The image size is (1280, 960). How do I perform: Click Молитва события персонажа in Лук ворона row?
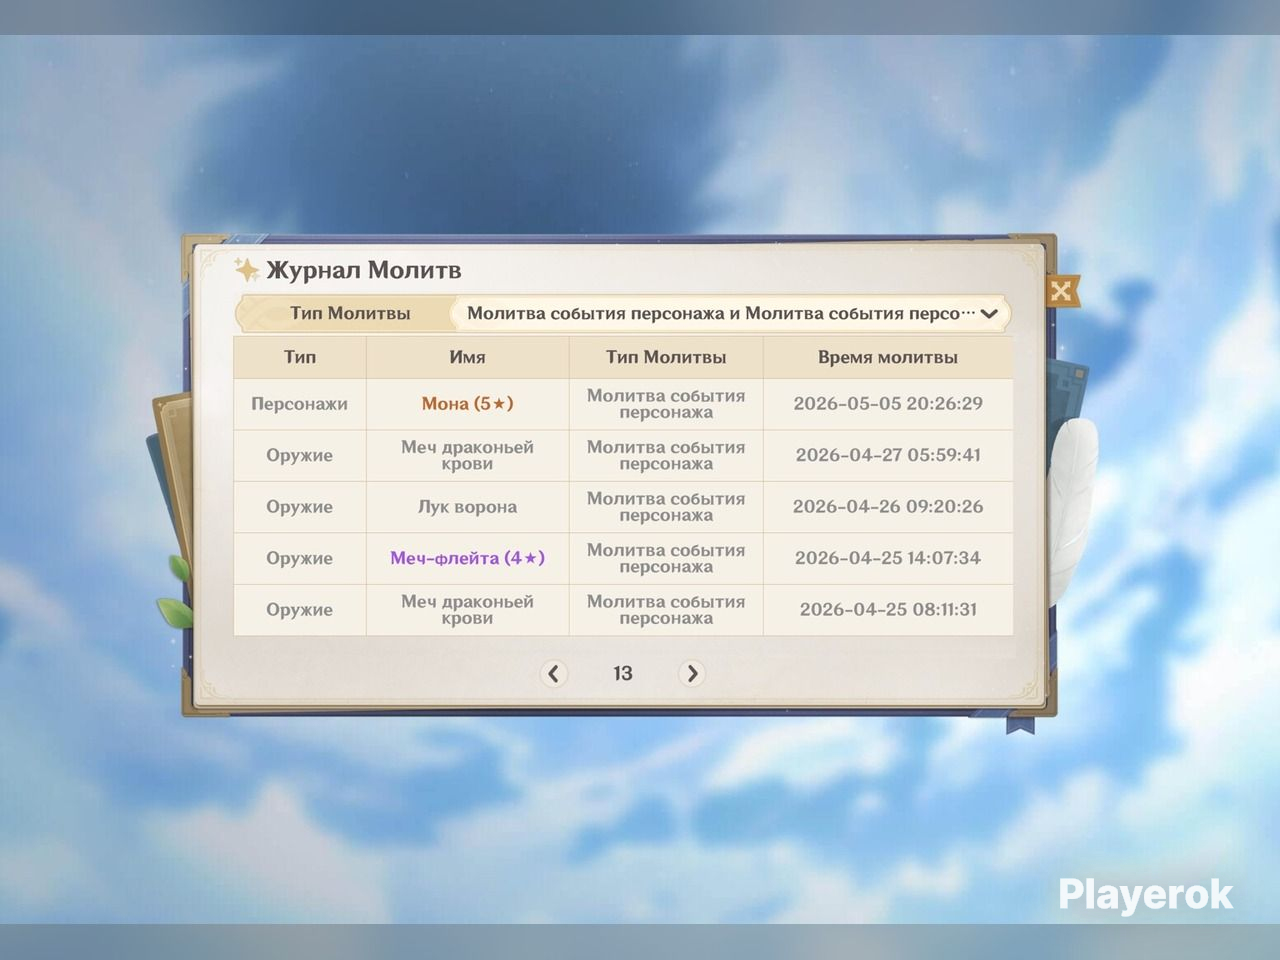click(x=666, y=507)
